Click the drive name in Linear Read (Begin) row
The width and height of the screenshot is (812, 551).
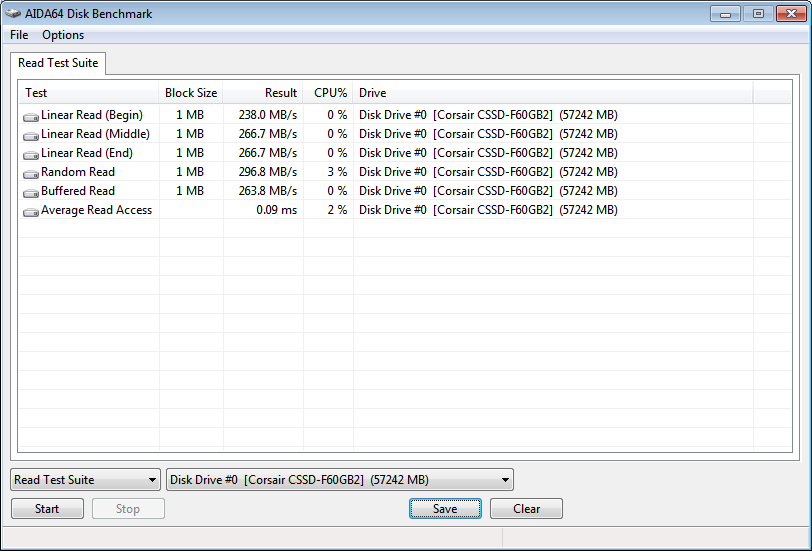coord(488,115)
